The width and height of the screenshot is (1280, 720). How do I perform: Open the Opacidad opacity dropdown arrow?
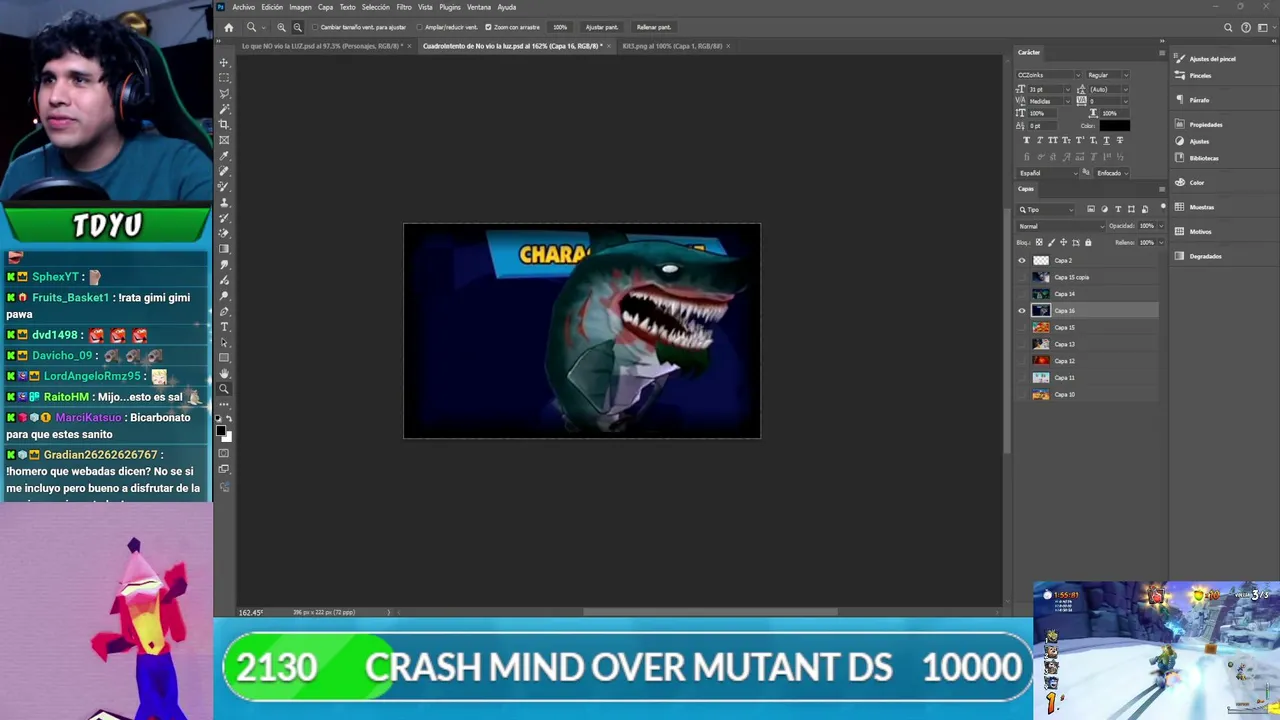pos(1159,226)
